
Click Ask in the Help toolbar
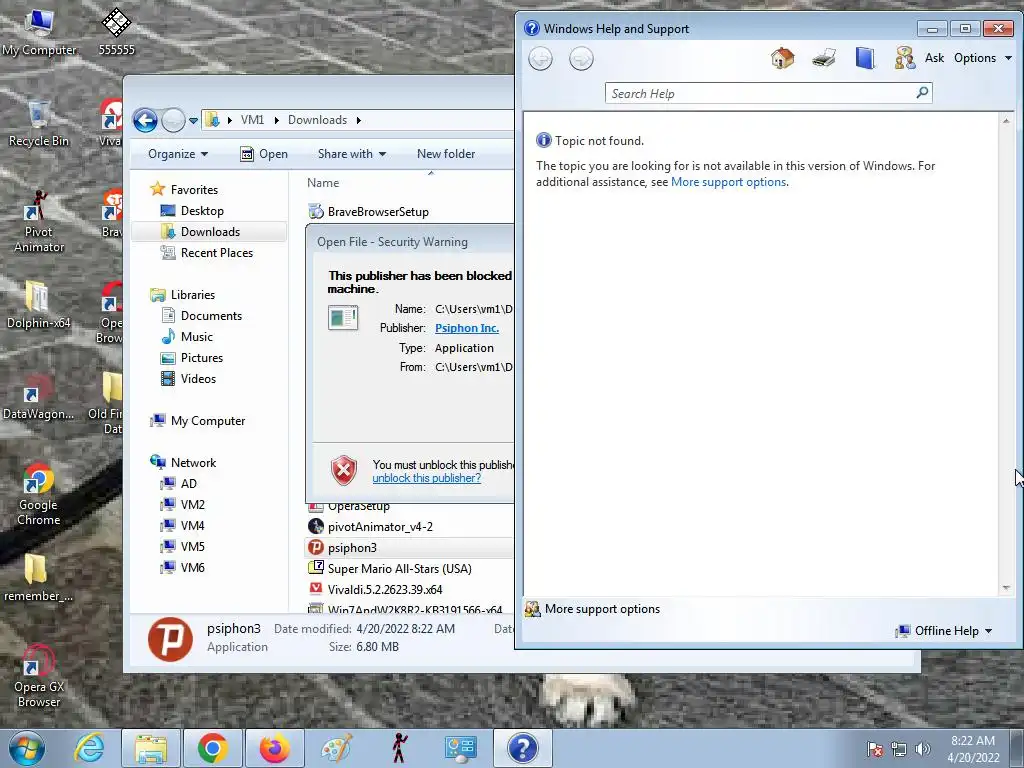click(934, 58)
